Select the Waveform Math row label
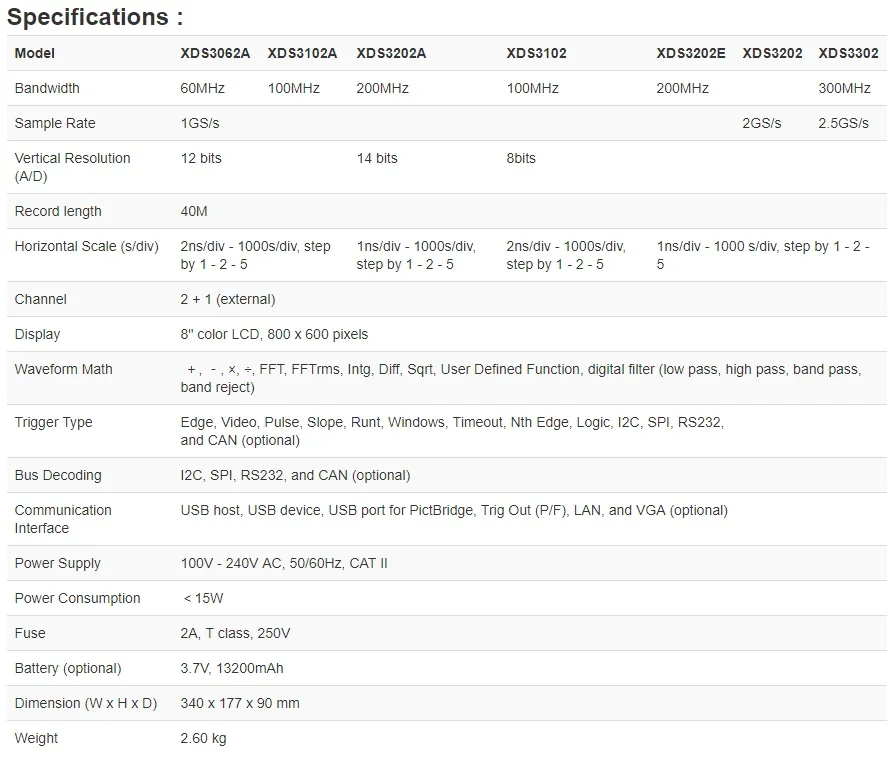This screenshot has height=761, width=888. pyautogui.click(x=63, y=369)
